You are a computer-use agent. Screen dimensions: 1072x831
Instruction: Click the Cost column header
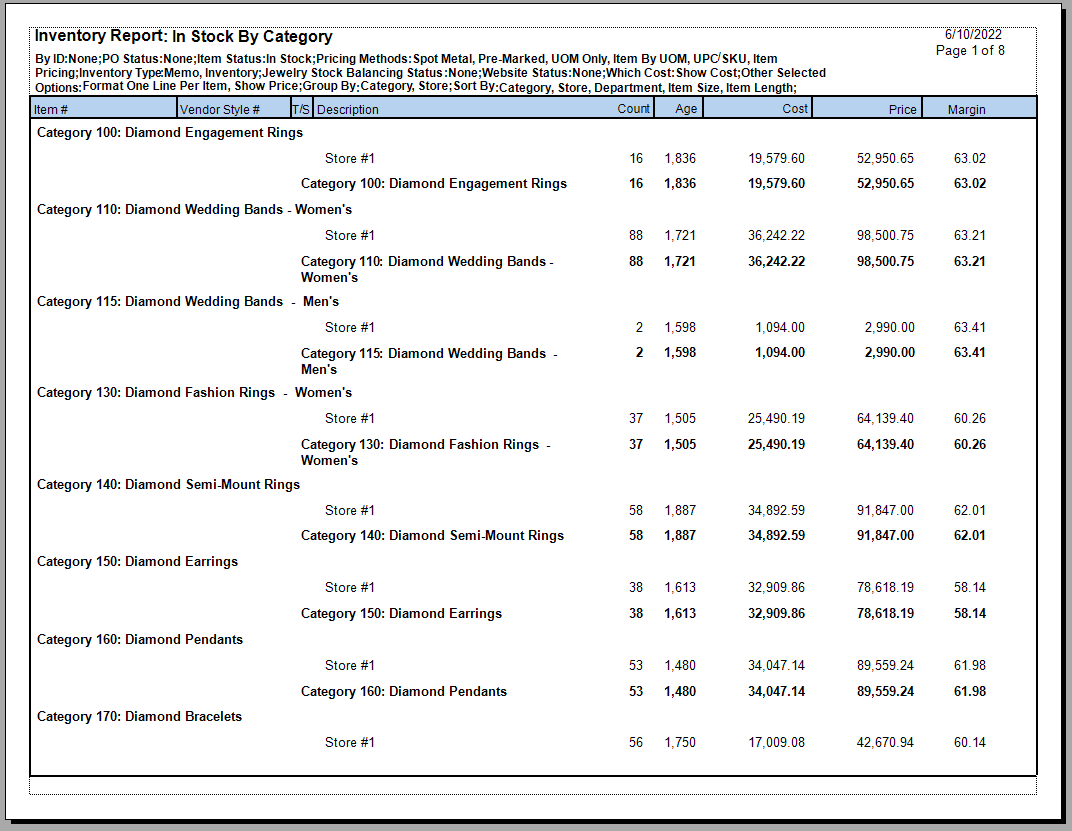[795, 108]
